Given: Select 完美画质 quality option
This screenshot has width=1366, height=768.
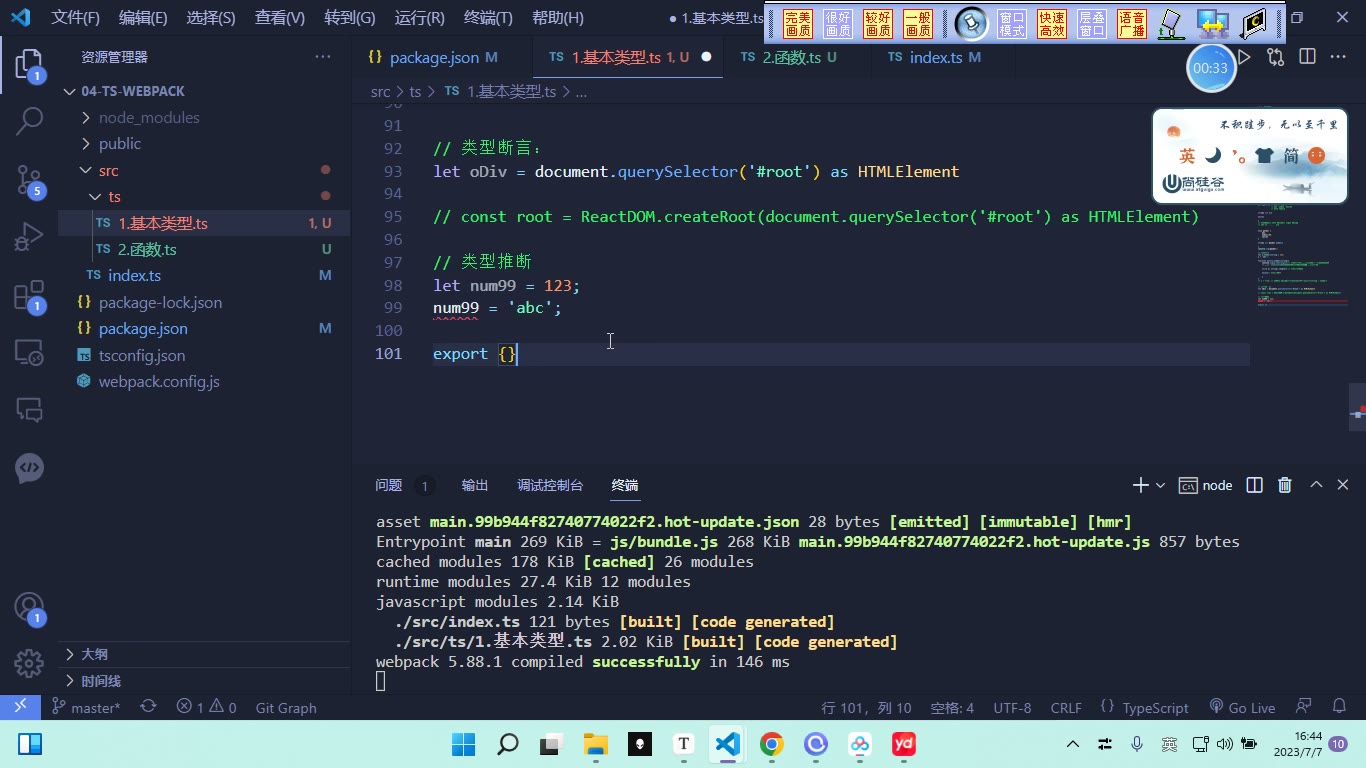Looking at the screenshot, I should (x=798, y=24).
